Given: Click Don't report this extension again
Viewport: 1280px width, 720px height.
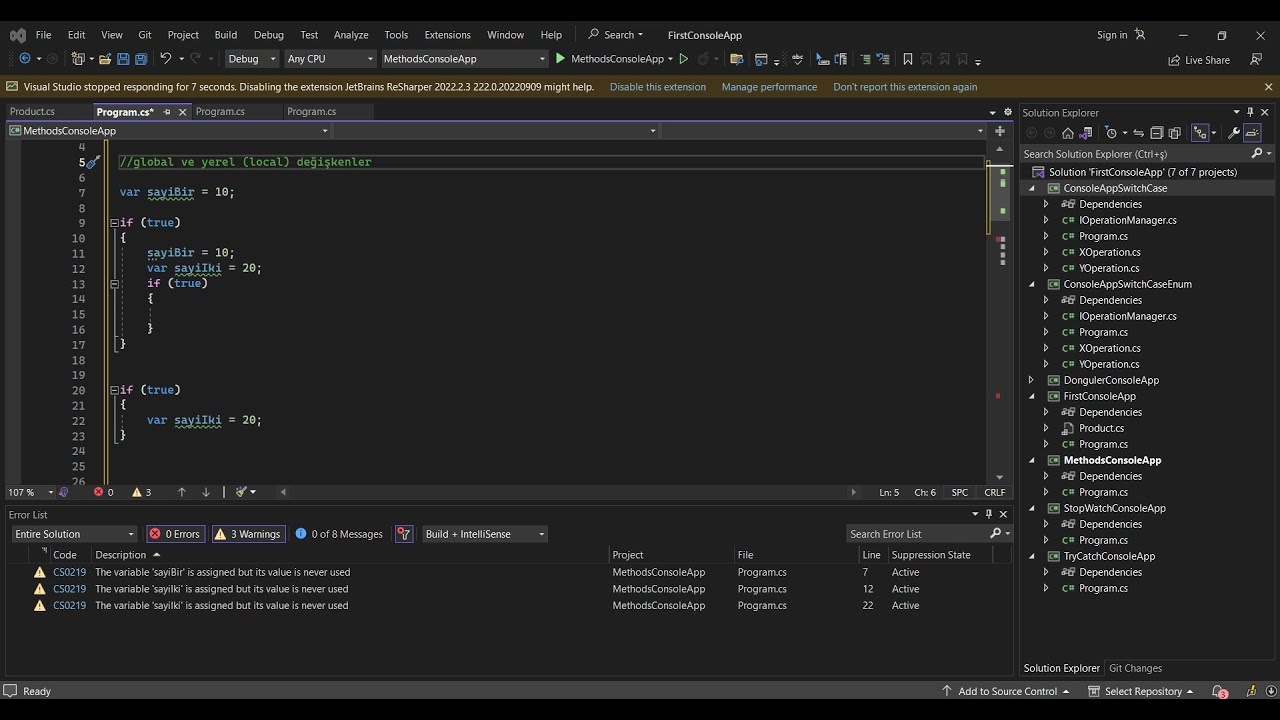Looking at the screenshot, I should point(905,87).
